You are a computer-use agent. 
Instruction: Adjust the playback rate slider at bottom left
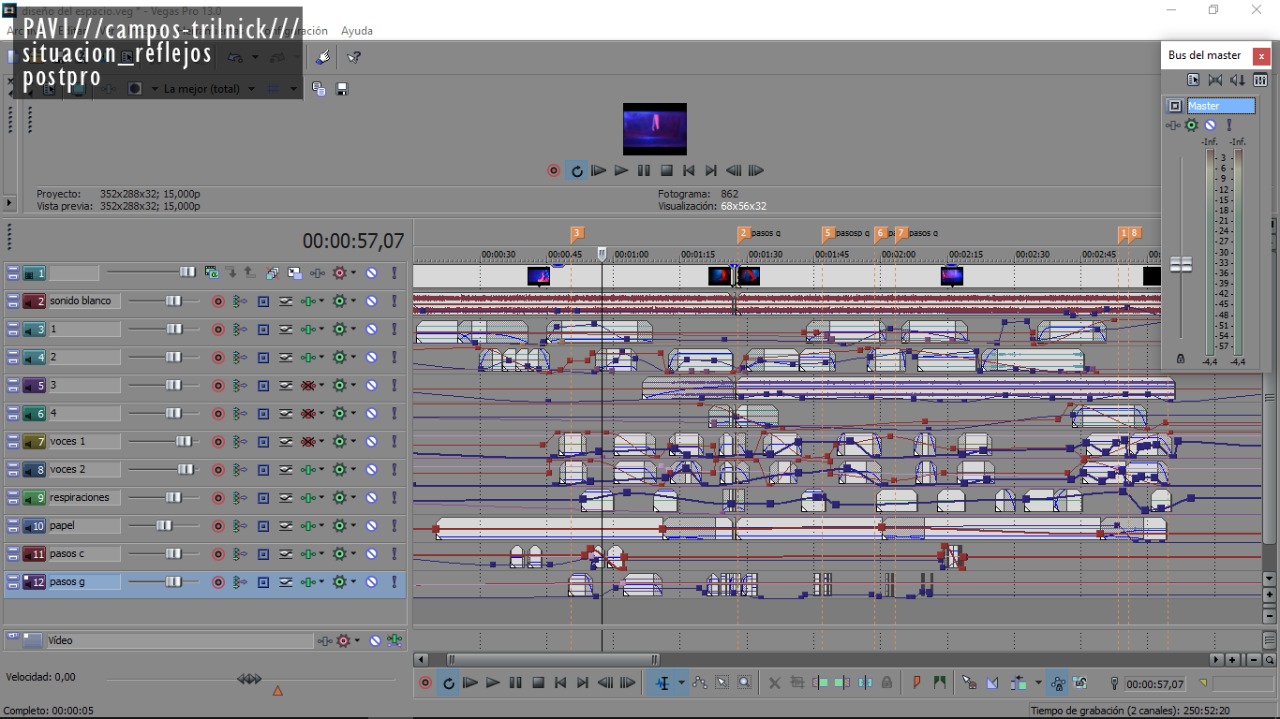pyautogui.click(x=249, y=679)
